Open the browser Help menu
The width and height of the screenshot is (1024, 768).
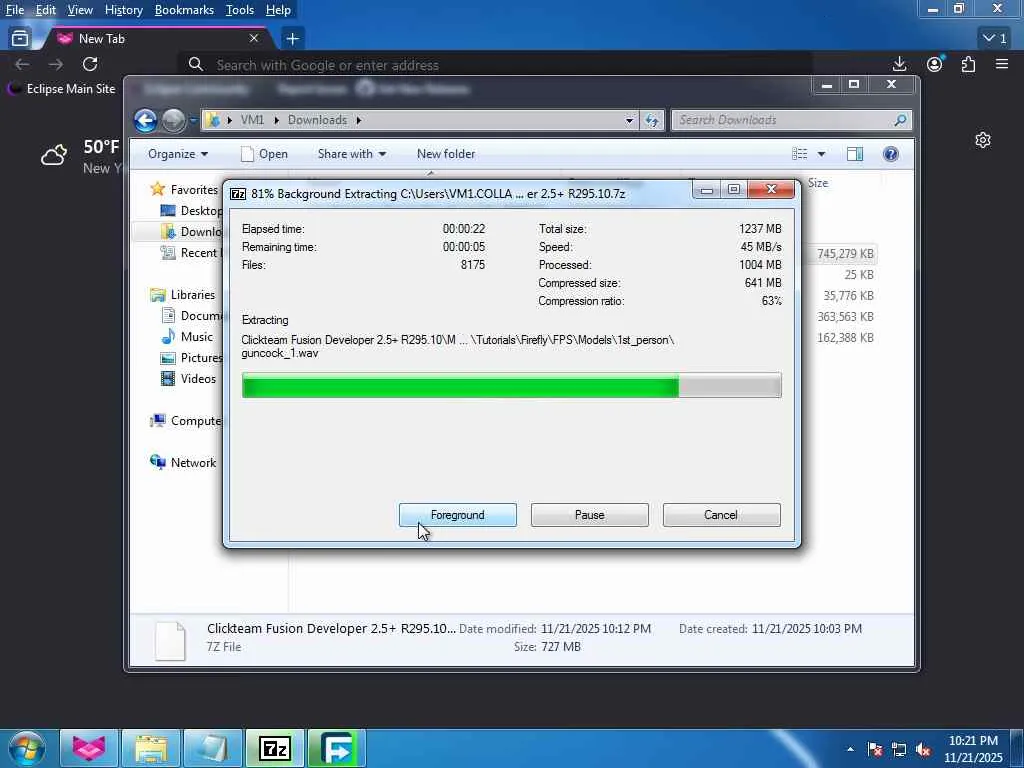pyautogui.click(x=278, y=10)
